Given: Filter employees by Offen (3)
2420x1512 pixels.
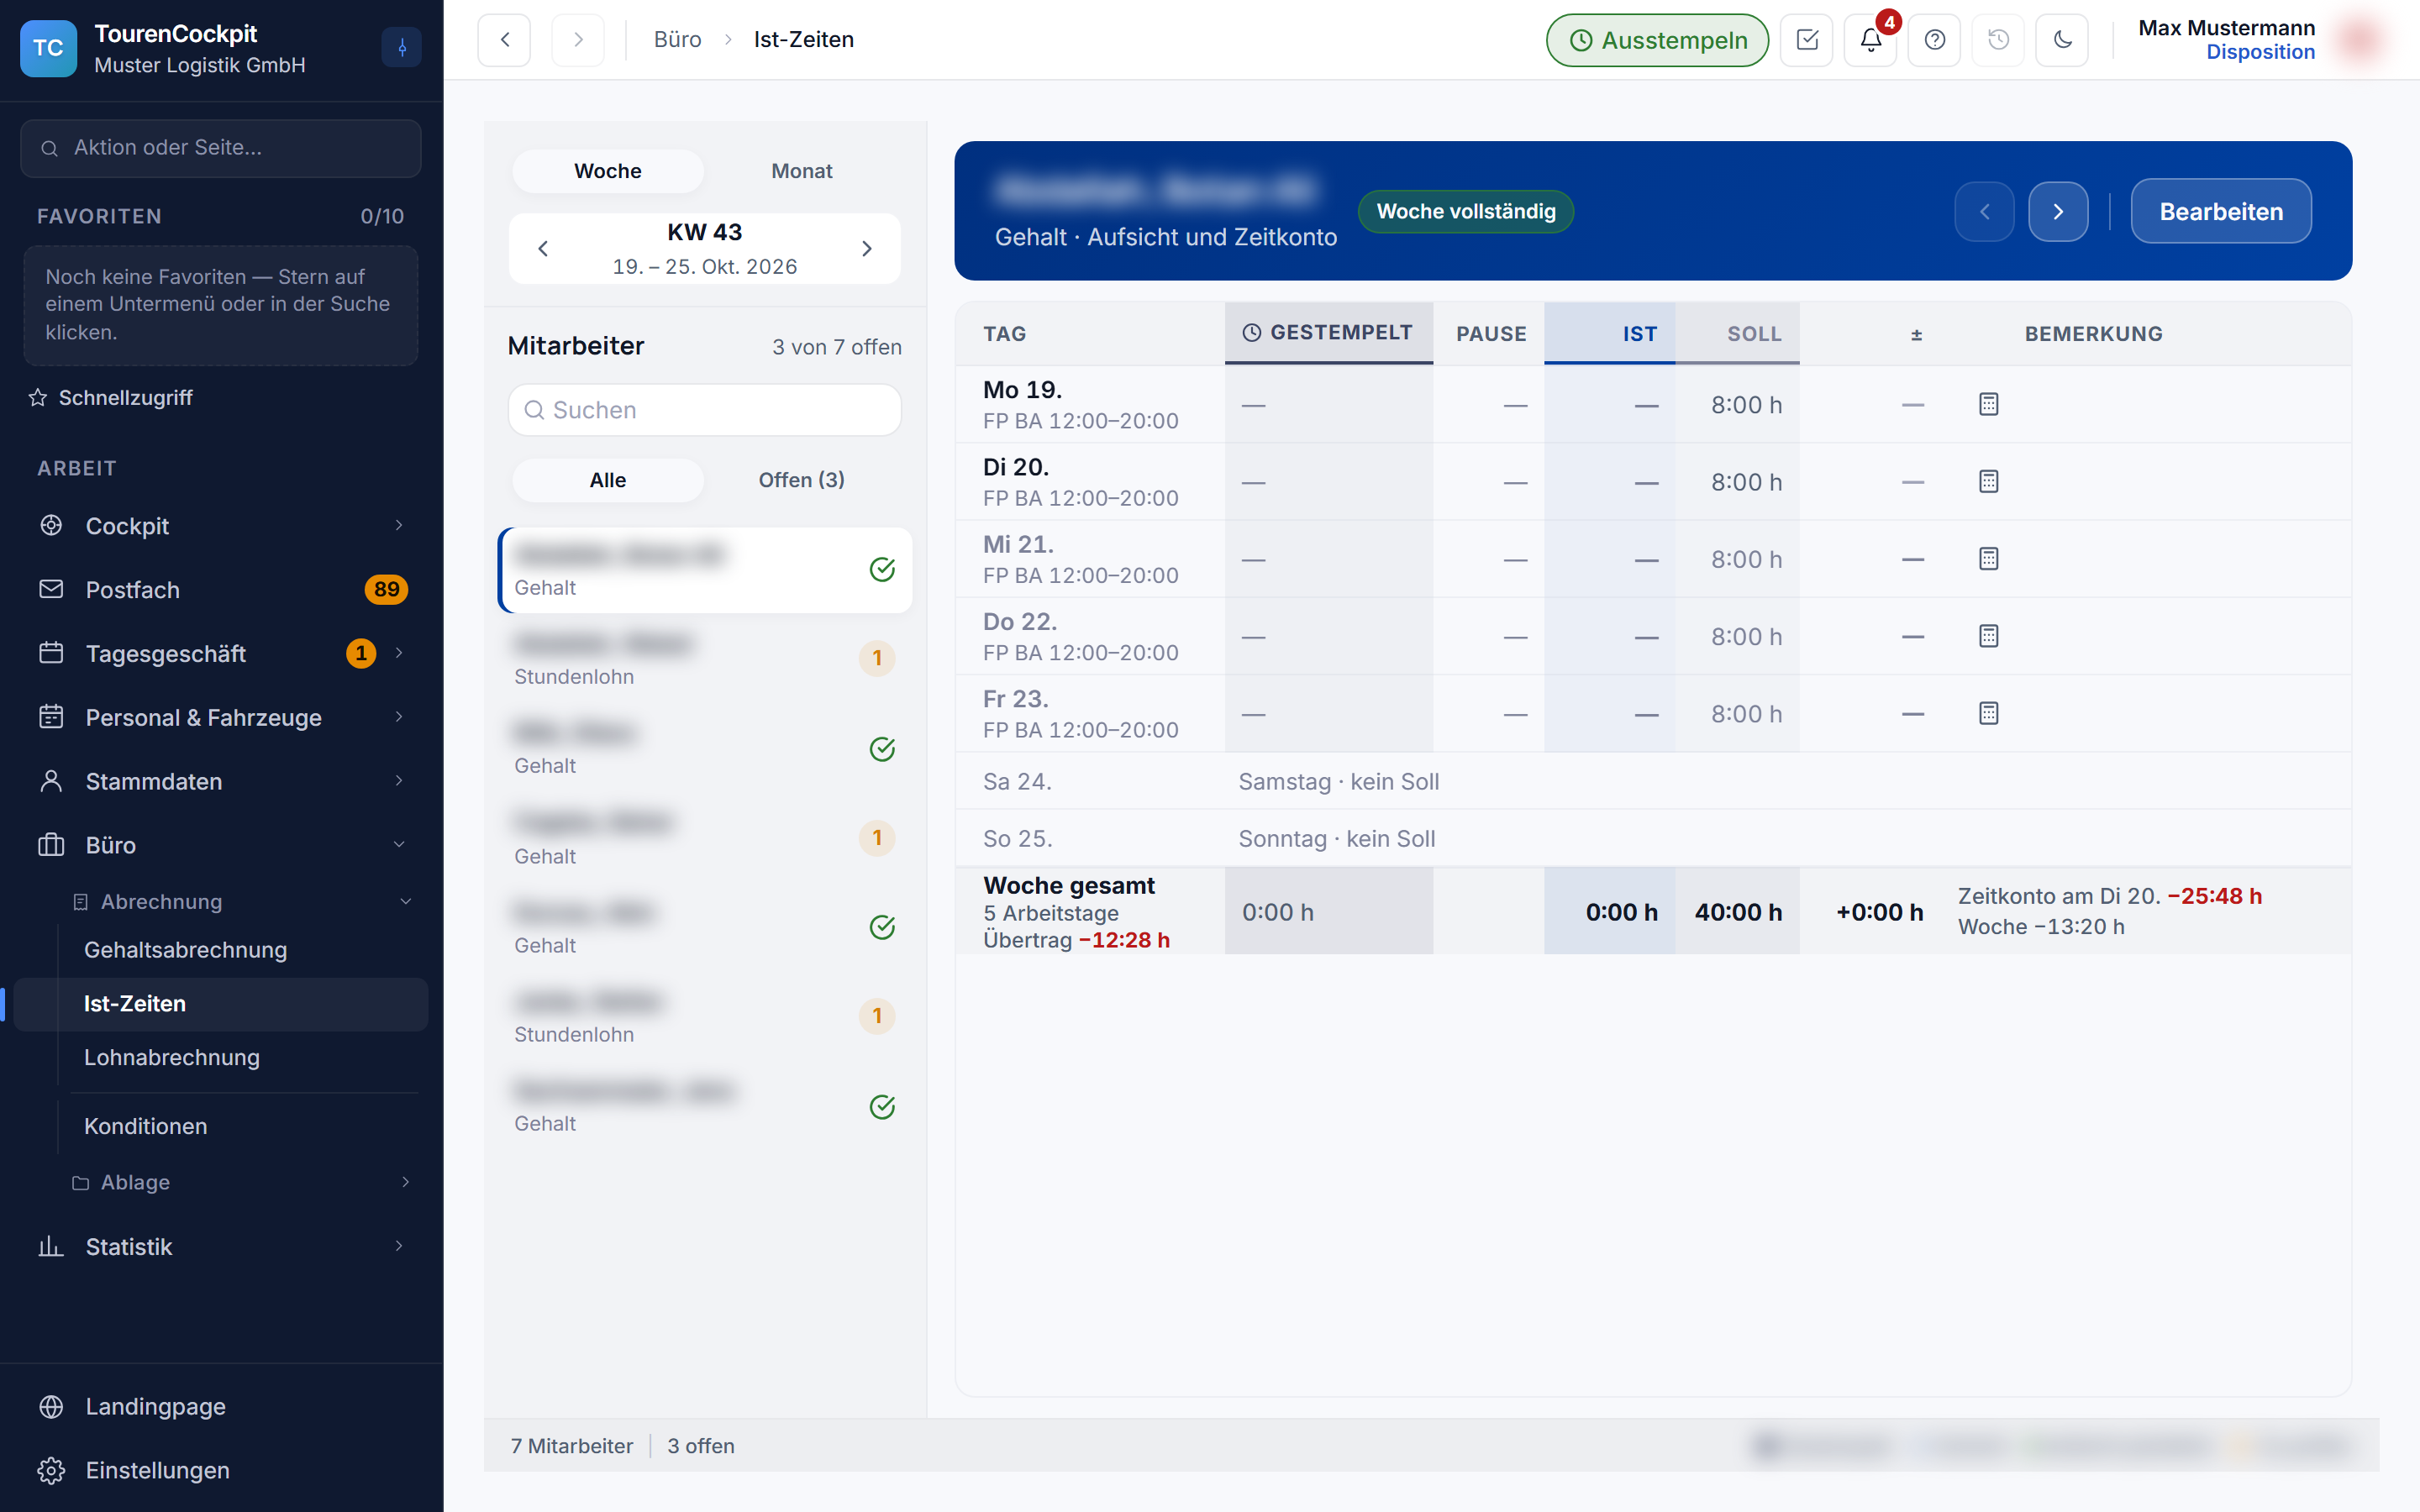Looking at the screenshot, I should click(x=801, y=480).
